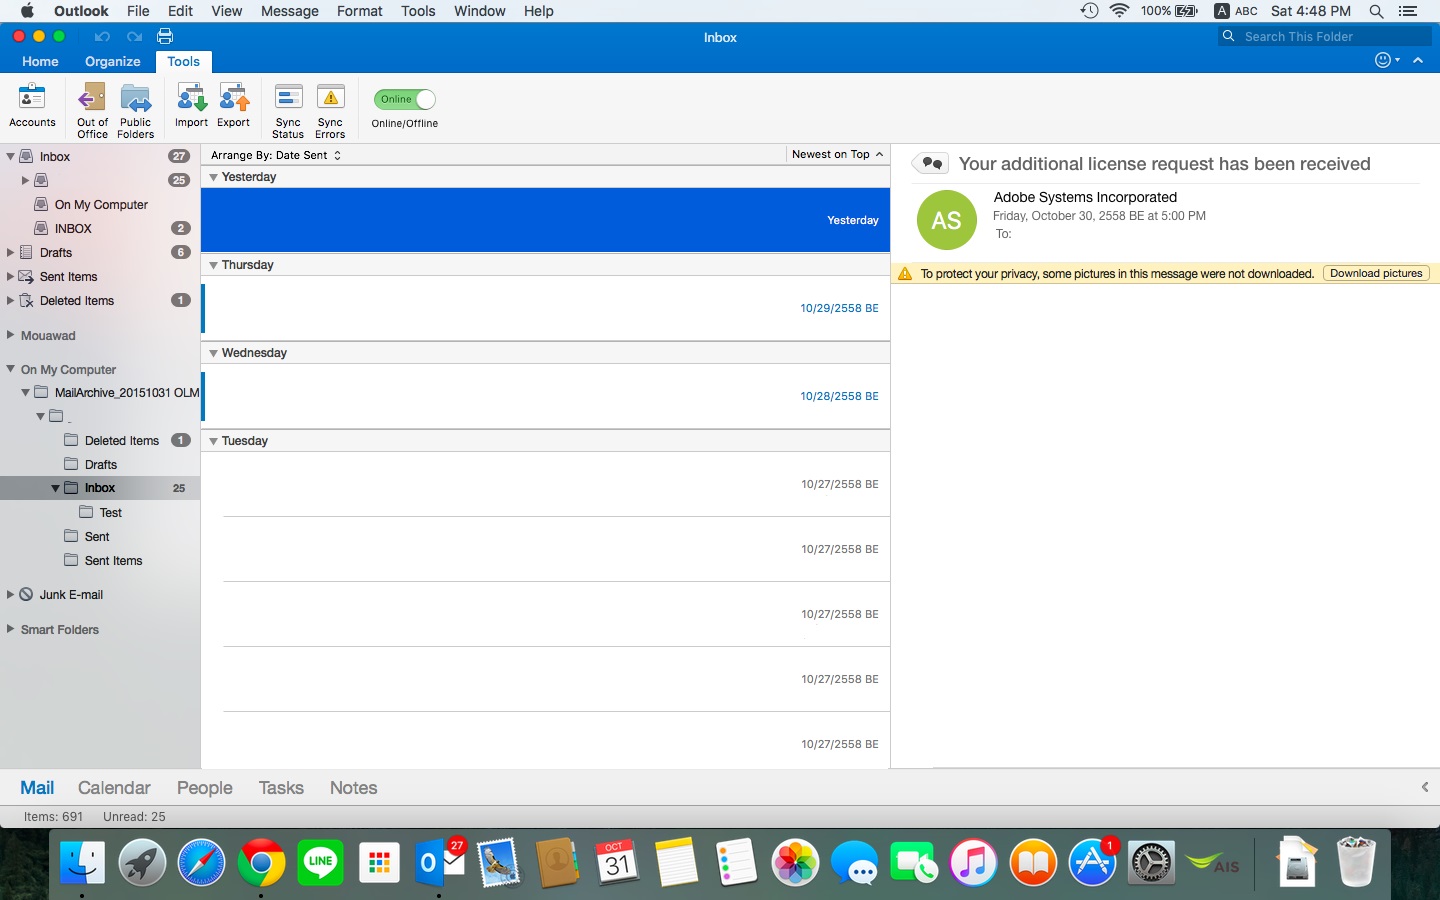Click the Redo arrow in title bar

[134, 37]
